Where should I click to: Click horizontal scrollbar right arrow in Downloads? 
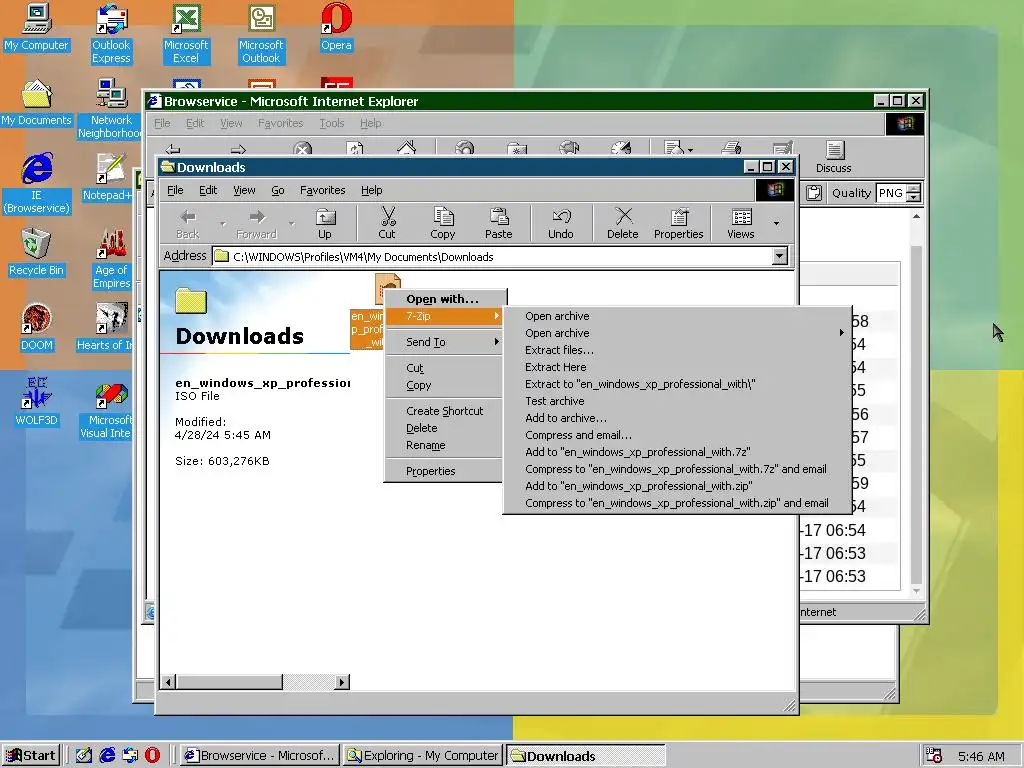tap(342, 682)
